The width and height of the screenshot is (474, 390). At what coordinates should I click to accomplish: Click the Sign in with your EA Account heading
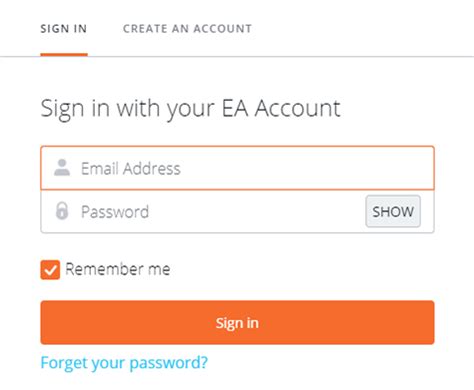coord(190,109)
